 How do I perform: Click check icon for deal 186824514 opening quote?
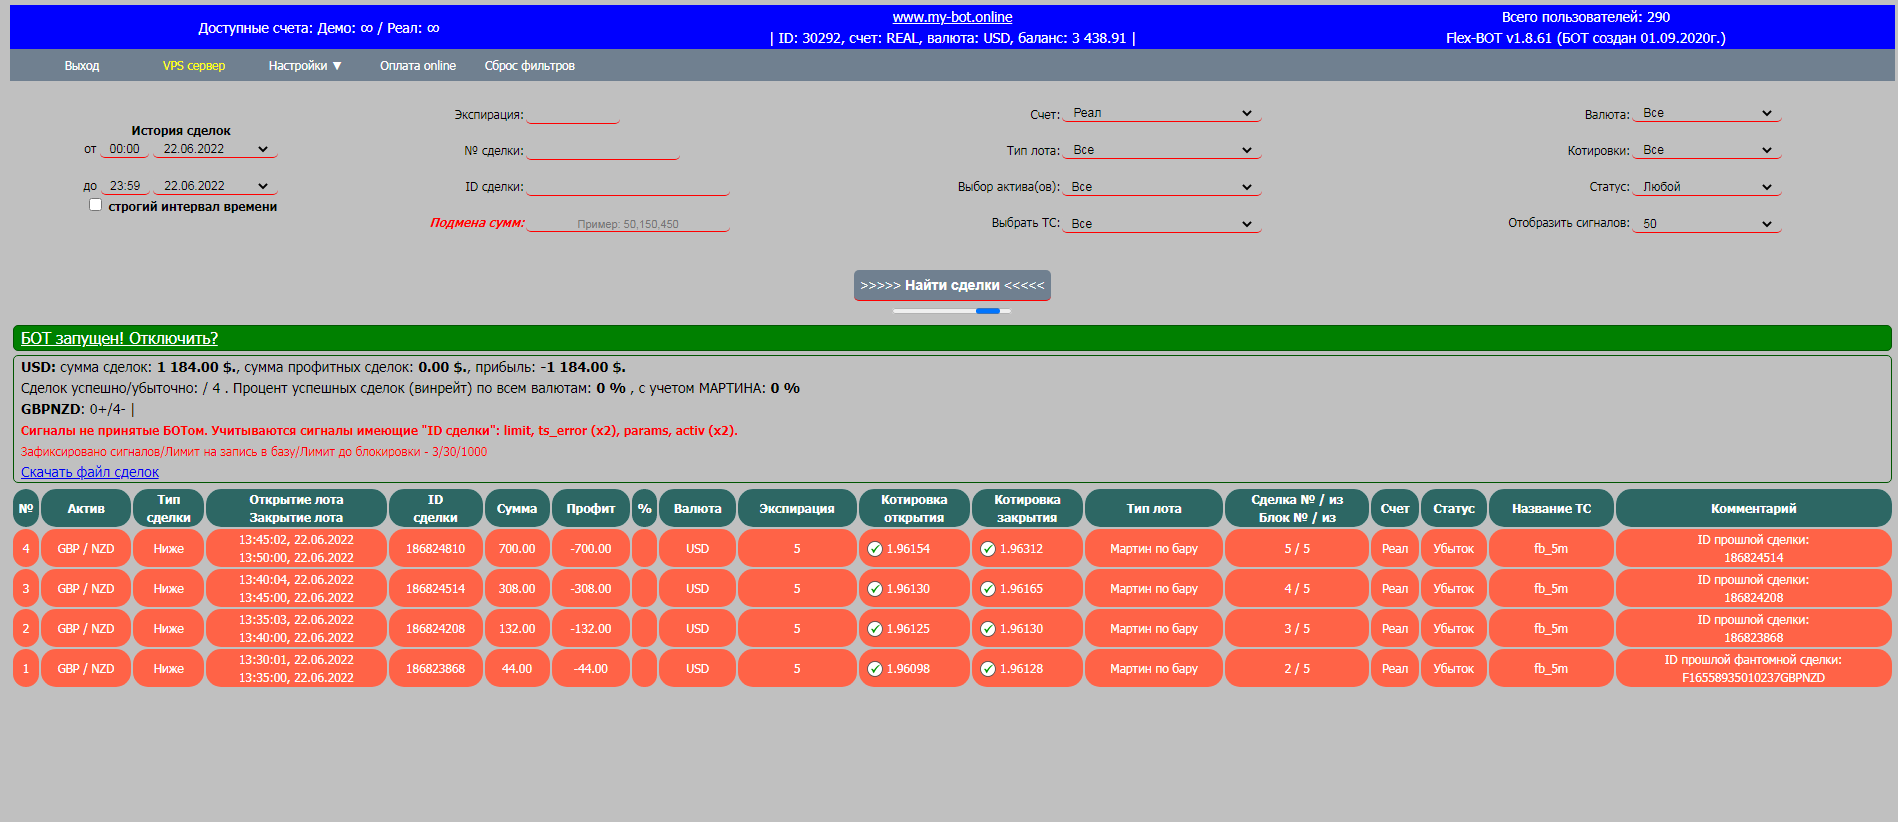(x=875, y=589)
